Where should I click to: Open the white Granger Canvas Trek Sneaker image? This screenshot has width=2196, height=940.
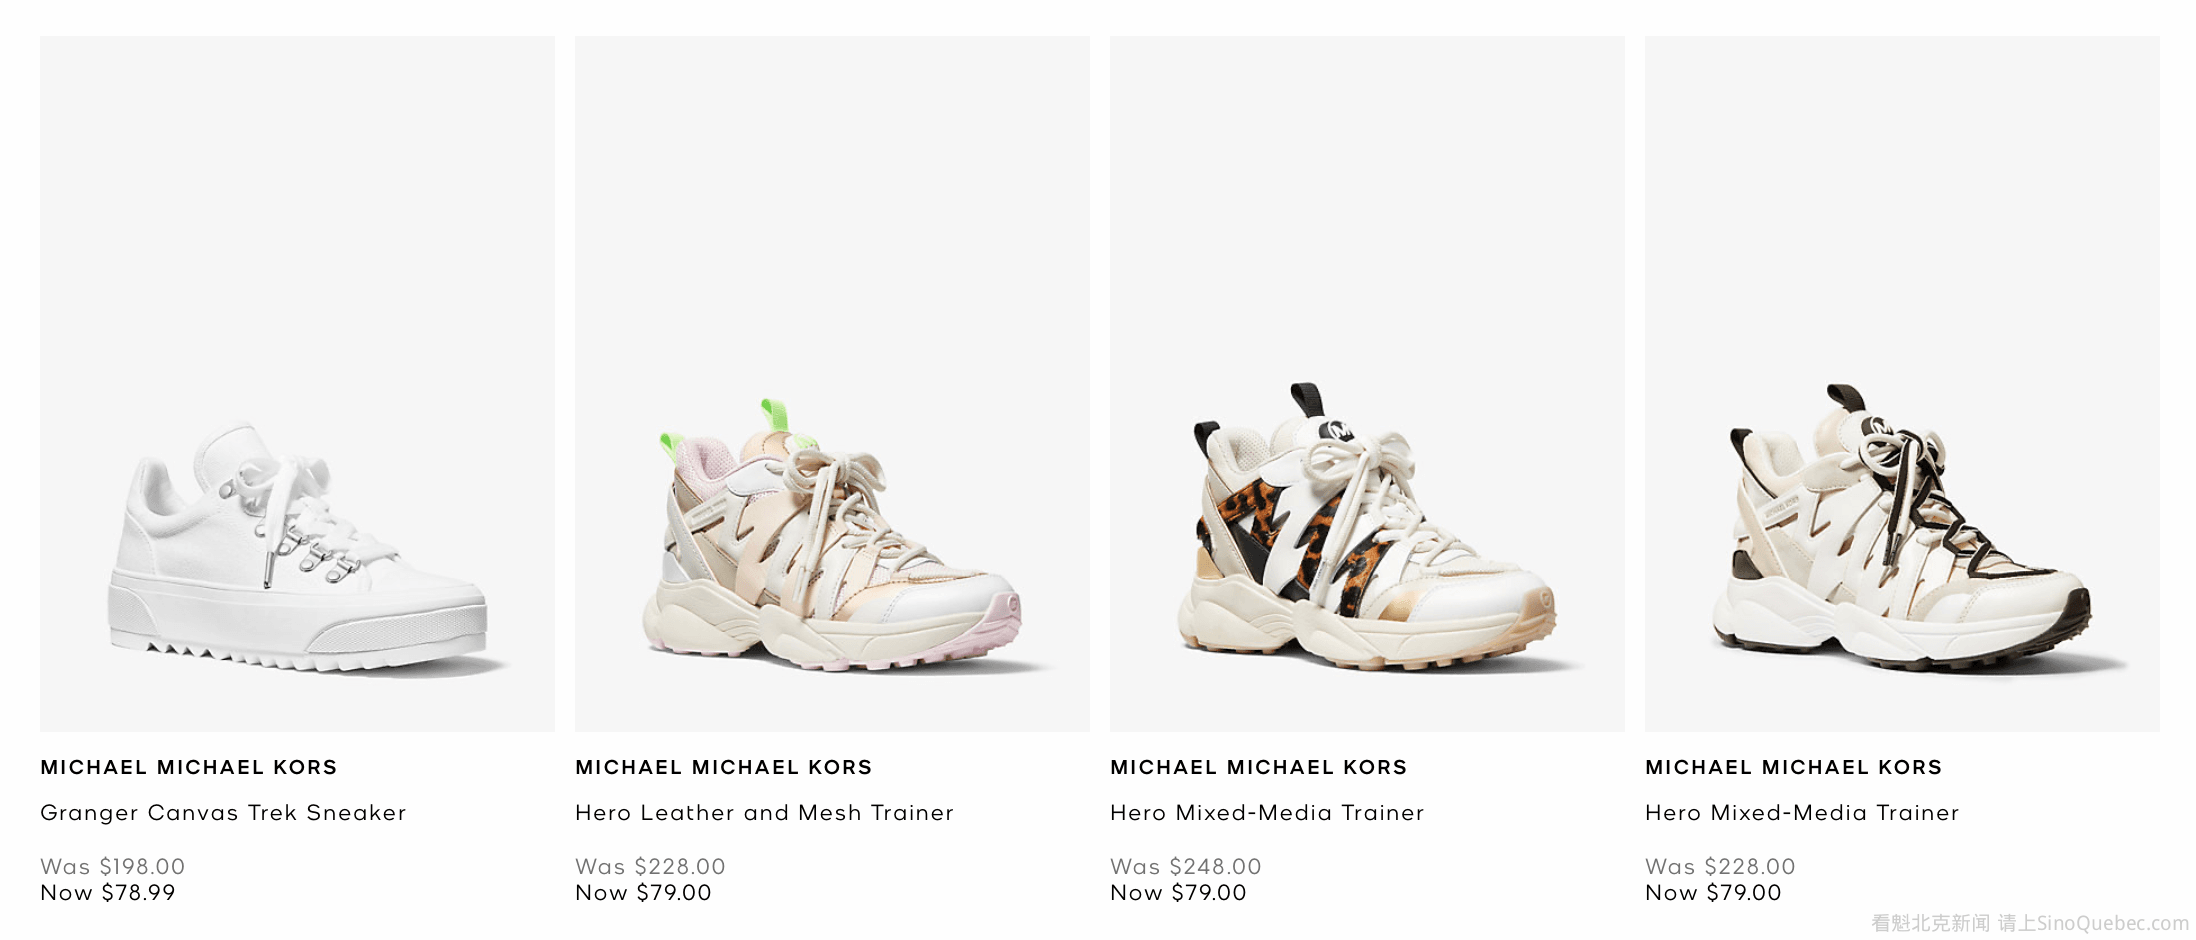pos(297,384)
